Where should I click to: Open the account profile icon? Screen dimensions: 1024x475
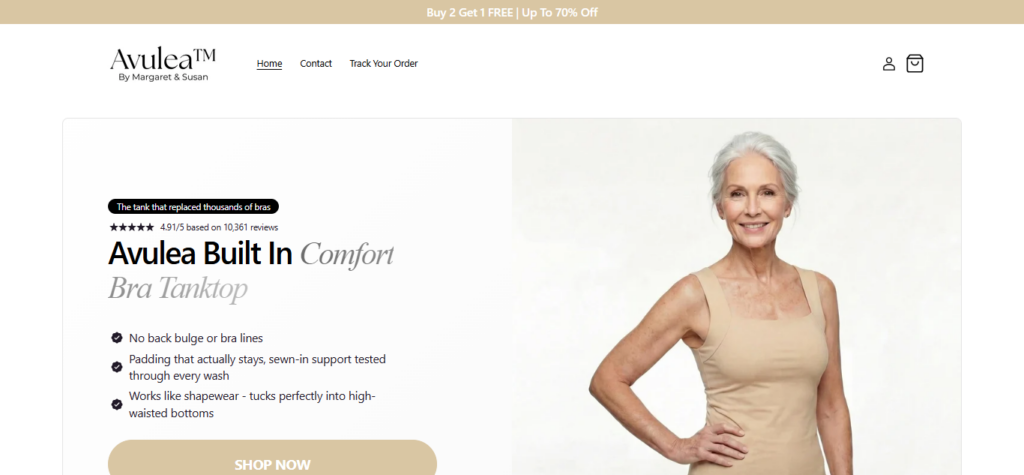point(888,63)
